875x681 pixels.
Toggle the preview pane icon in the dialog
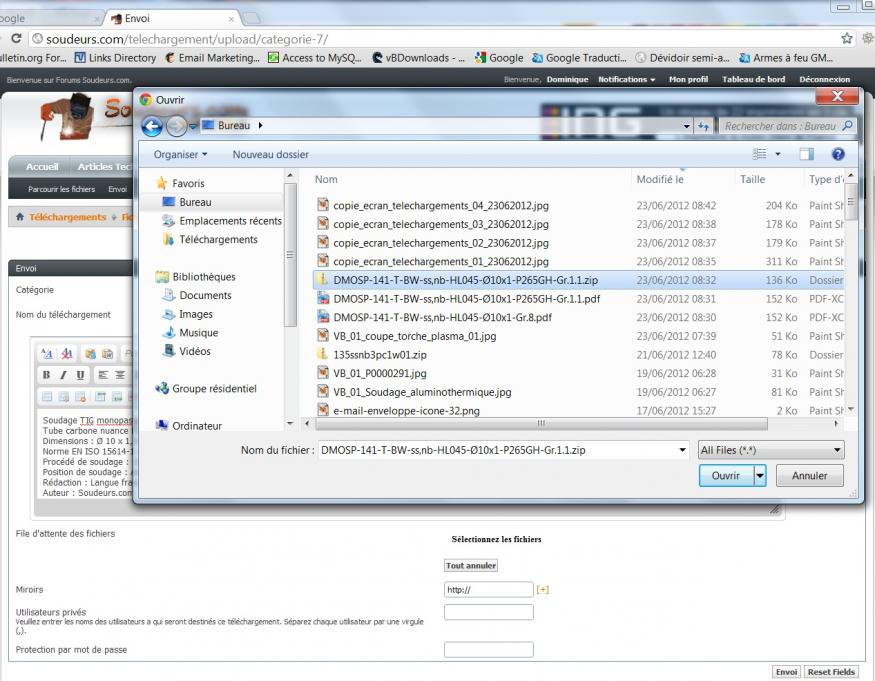coord(806,155)
